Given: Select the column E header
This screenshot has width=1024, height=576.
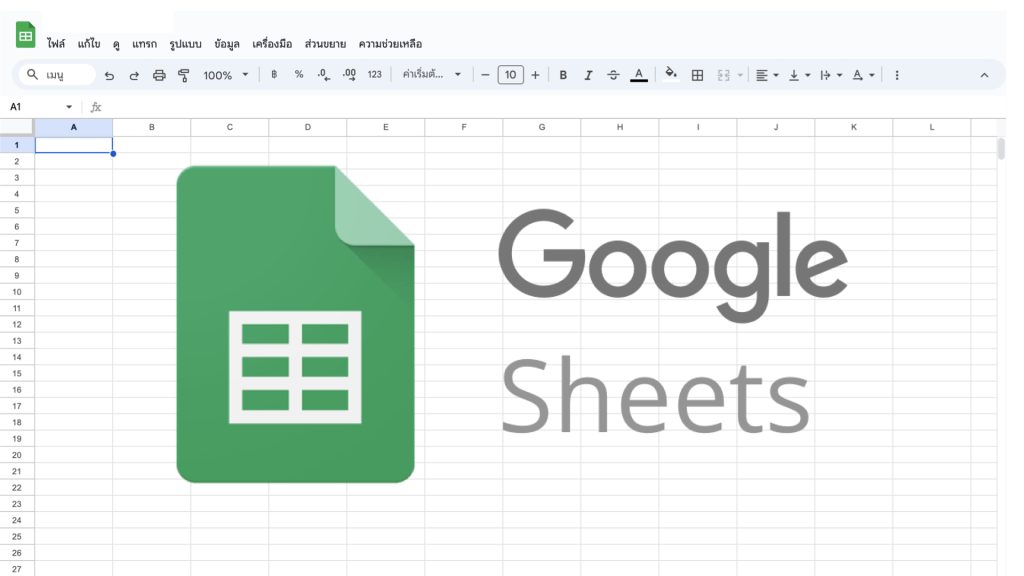Looking at the screenshot, I should pos(386,127).
